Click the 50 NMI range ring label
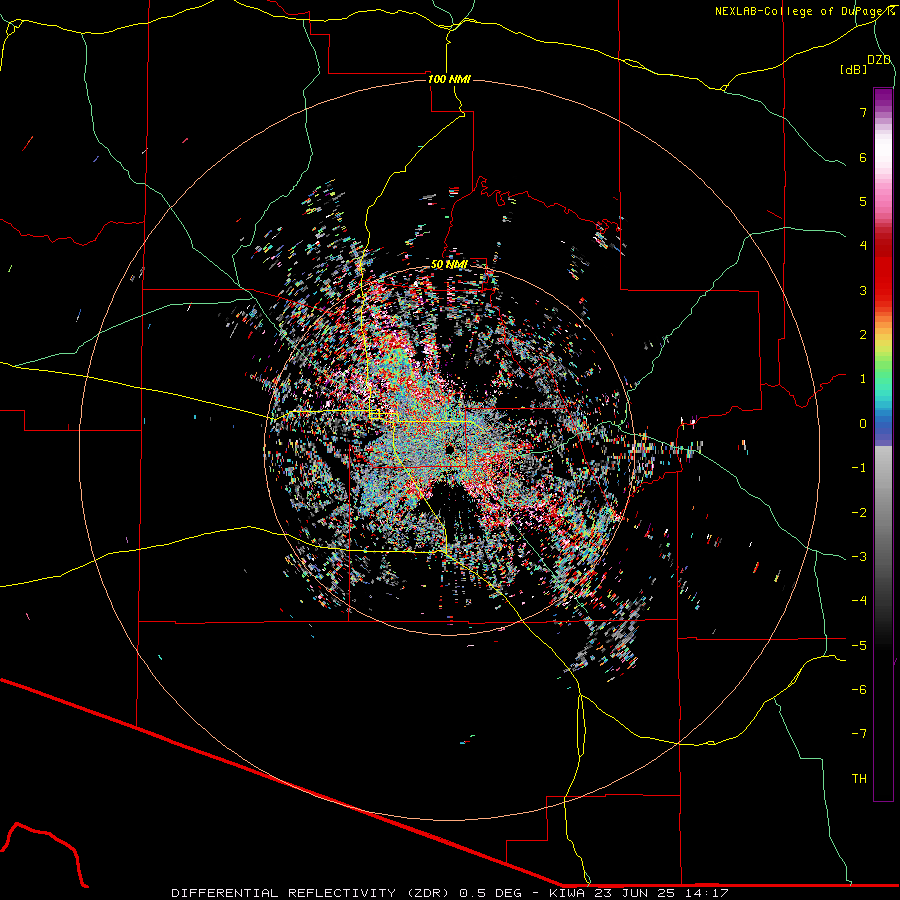The height and width of the screenshot is (900, 900). [449, 264]
